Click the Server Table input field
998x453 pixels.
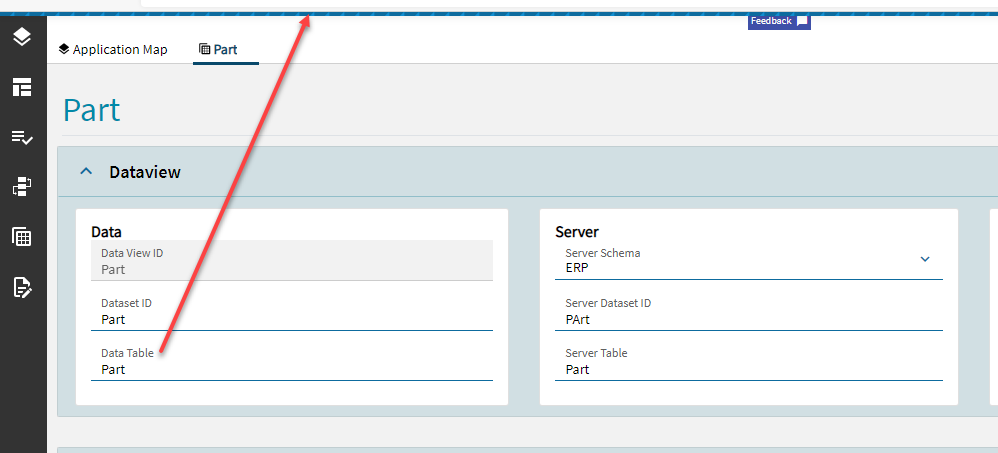[748, 361]
